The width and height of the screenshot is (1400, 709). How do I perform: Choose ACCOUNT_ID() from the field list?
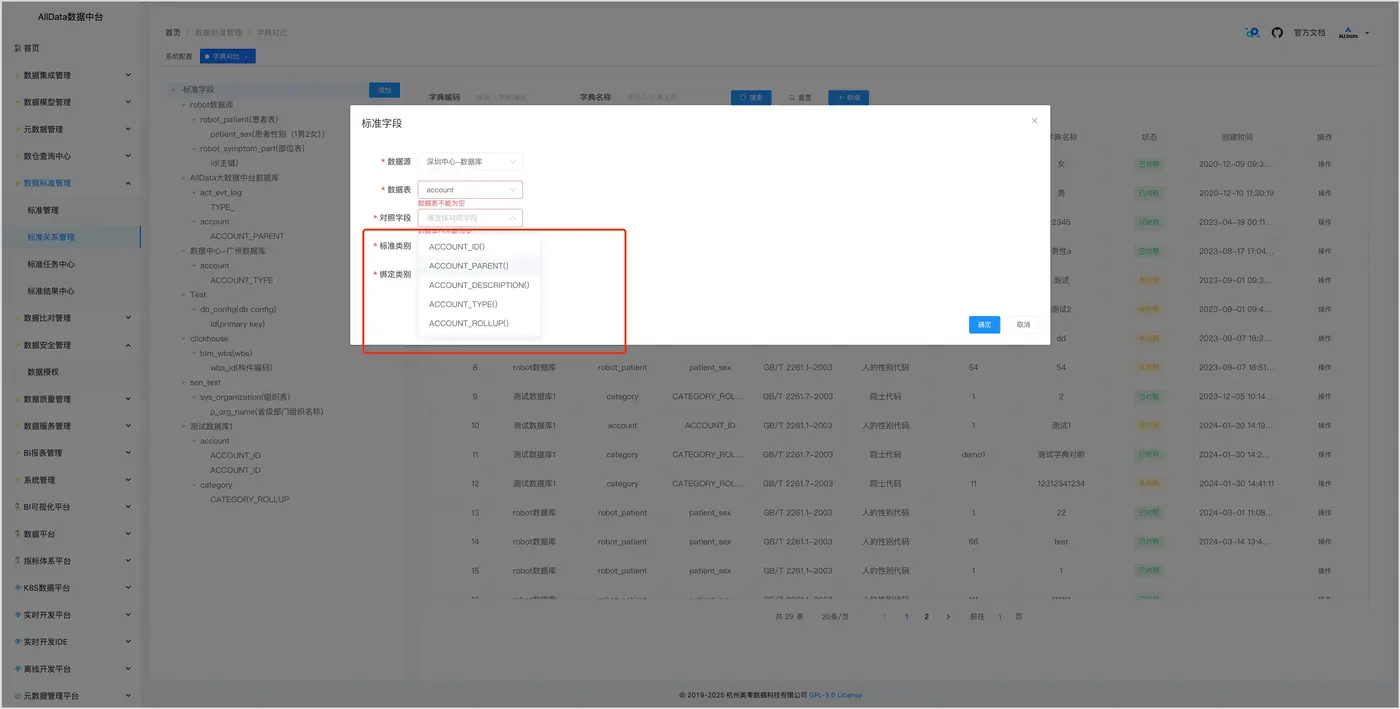[479, 247]
